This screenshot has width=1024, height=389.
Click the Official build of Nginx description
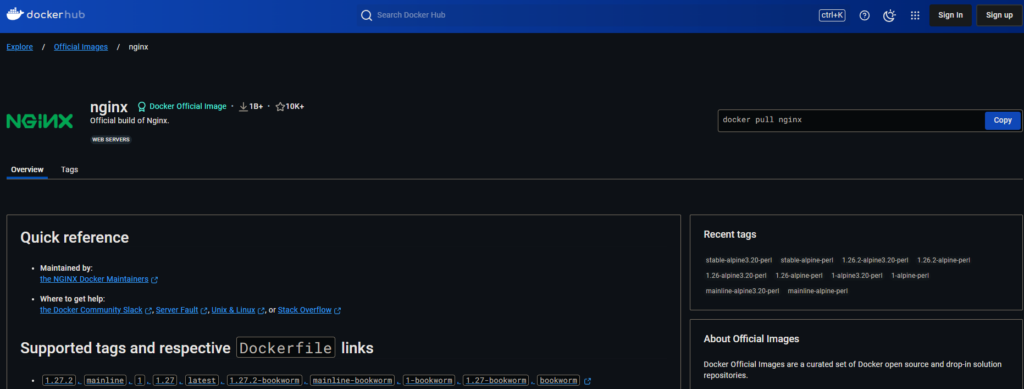[x=129, y=121]
